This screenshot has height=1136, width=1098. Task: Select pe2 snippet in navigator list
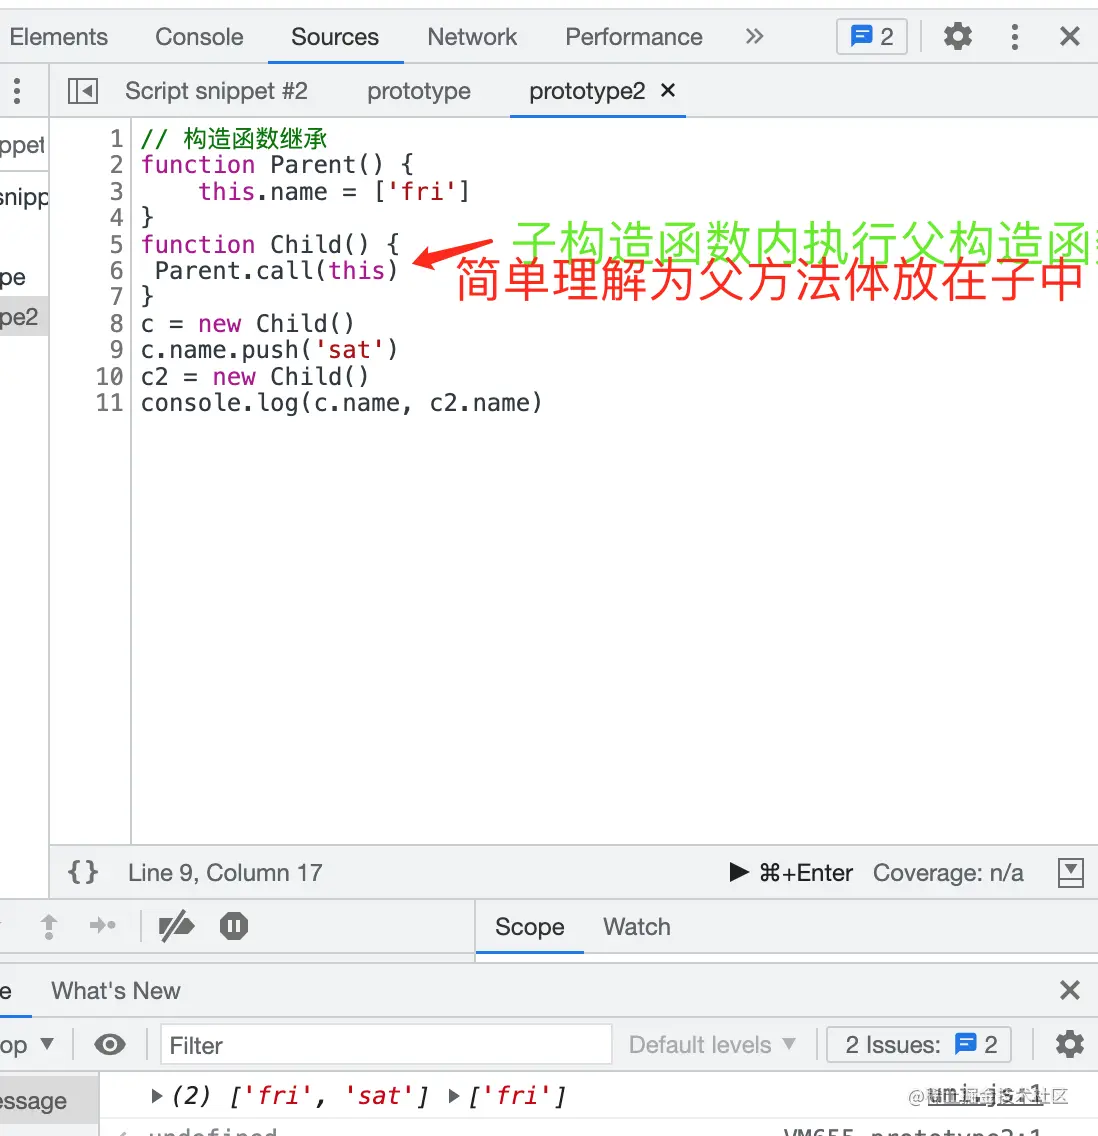pos(24,317)
